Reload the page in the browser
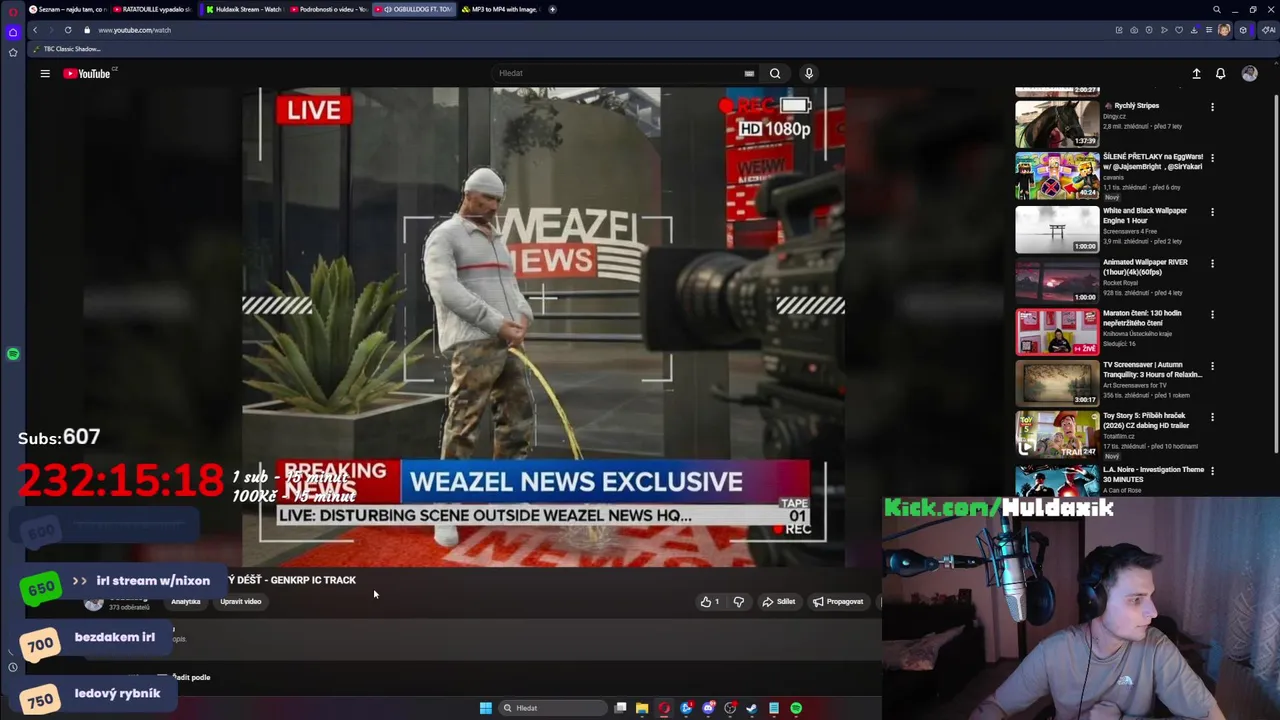The width and height of the screenshot is (1280, 720). (68, 30)
